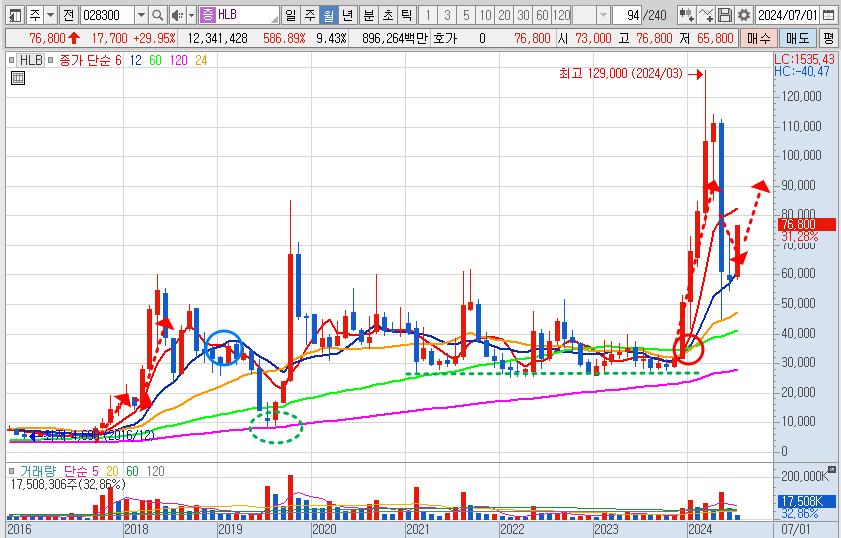Click the volume readout 17,508,306주(32.86%)
Screen dimensions: 841x538
pos(68,484)
